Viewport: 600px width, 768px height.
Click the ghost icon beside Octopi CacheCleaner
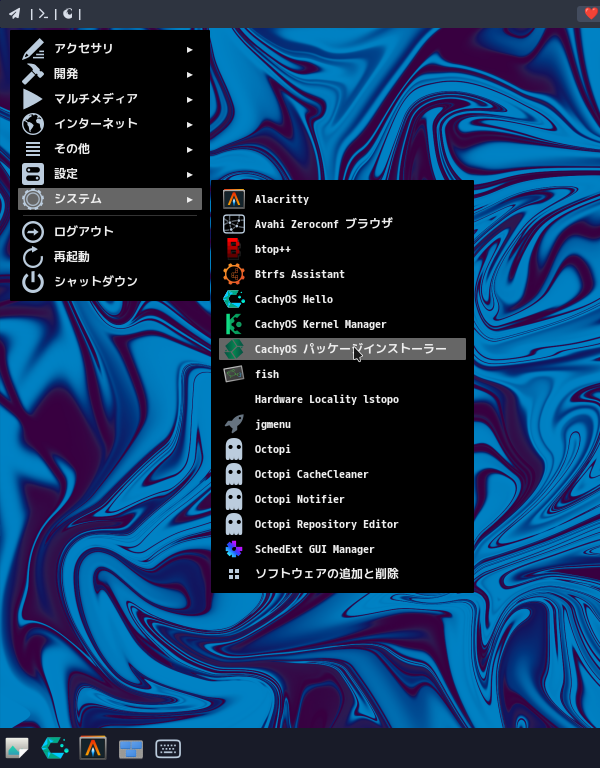[x=234, y=474]
